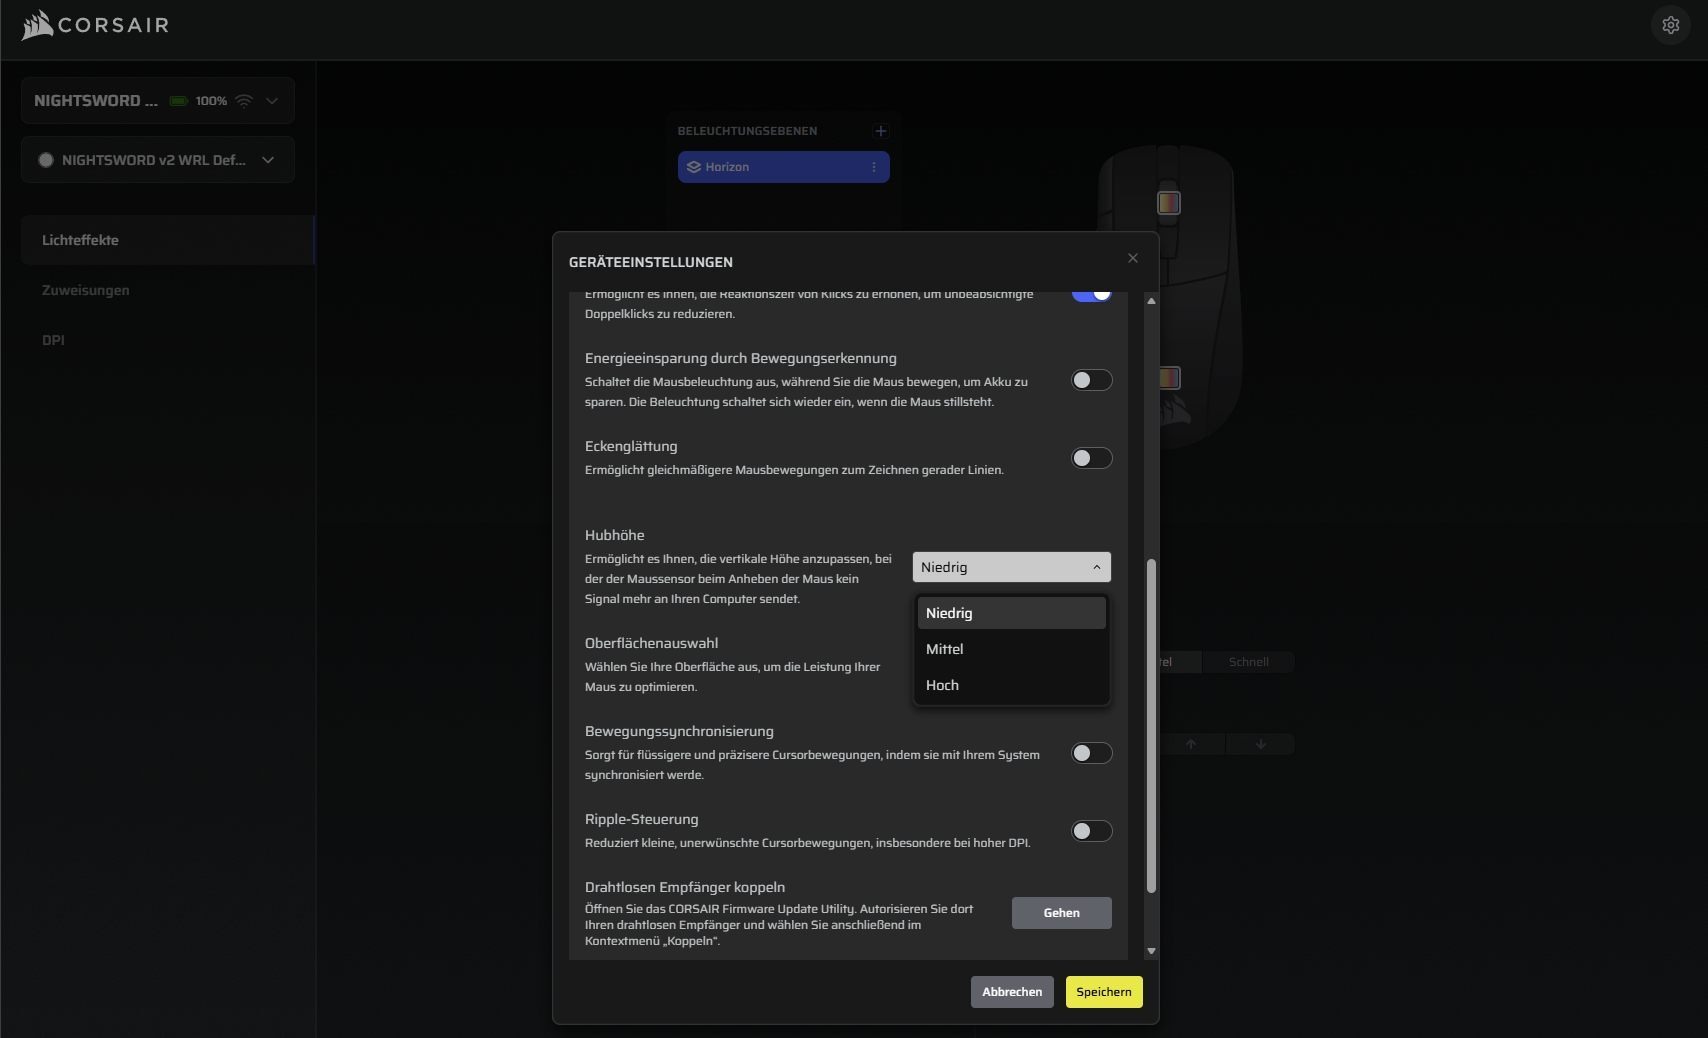Image resolution: width=1708 pixels, height=1038 pixels.
Task: Click the Energieeinsparung durch Bewegungserkennung title
Action: pos(741,358)
